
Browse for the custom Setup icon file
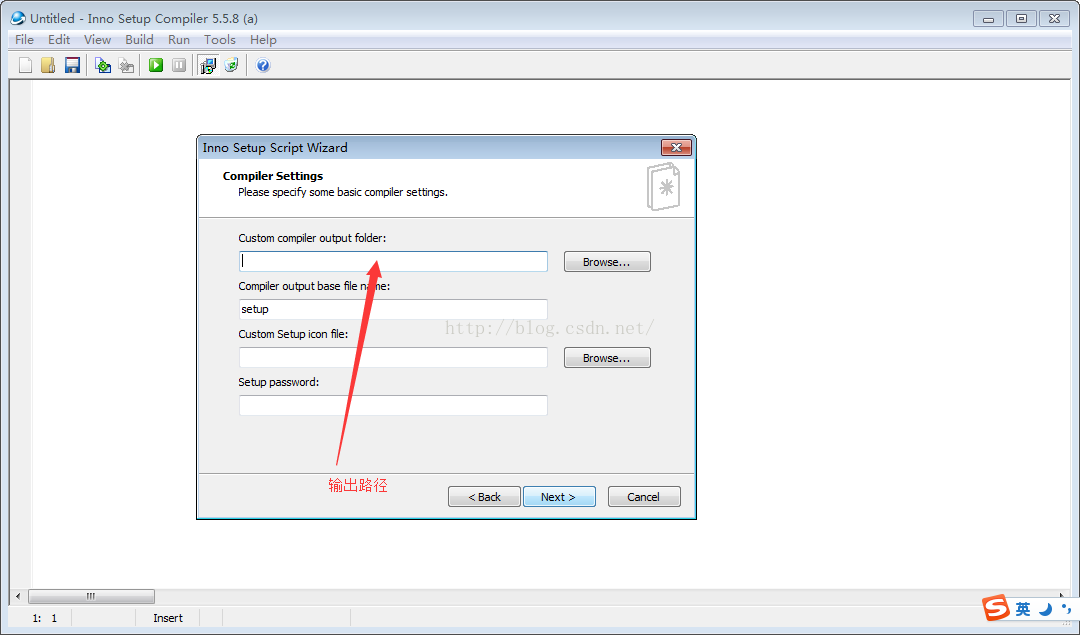(607, 357)
